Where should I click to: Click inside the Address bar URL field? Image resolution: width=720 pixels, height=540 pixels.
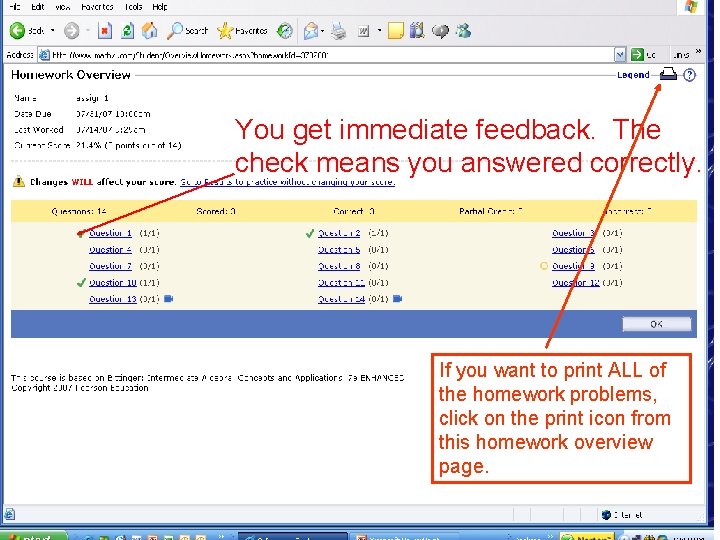pos(326,55)
